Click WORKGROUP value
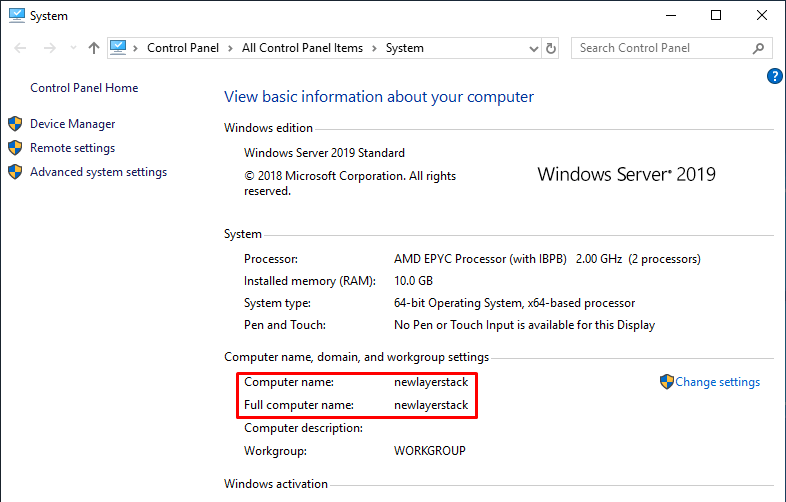The width and height of the screenshot is (786, 502). (430, 451)
